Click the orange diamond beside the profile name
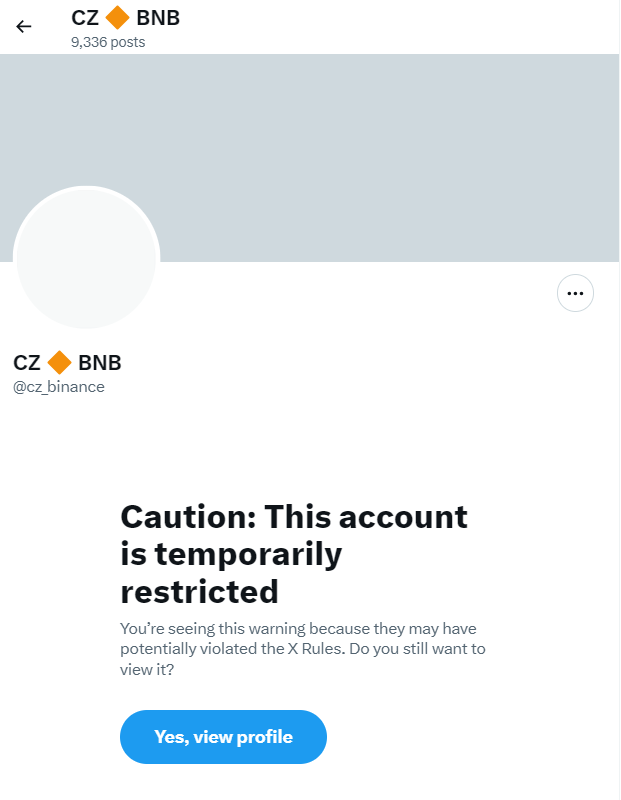This screenshot has height=800, width=621. (60, 362)
